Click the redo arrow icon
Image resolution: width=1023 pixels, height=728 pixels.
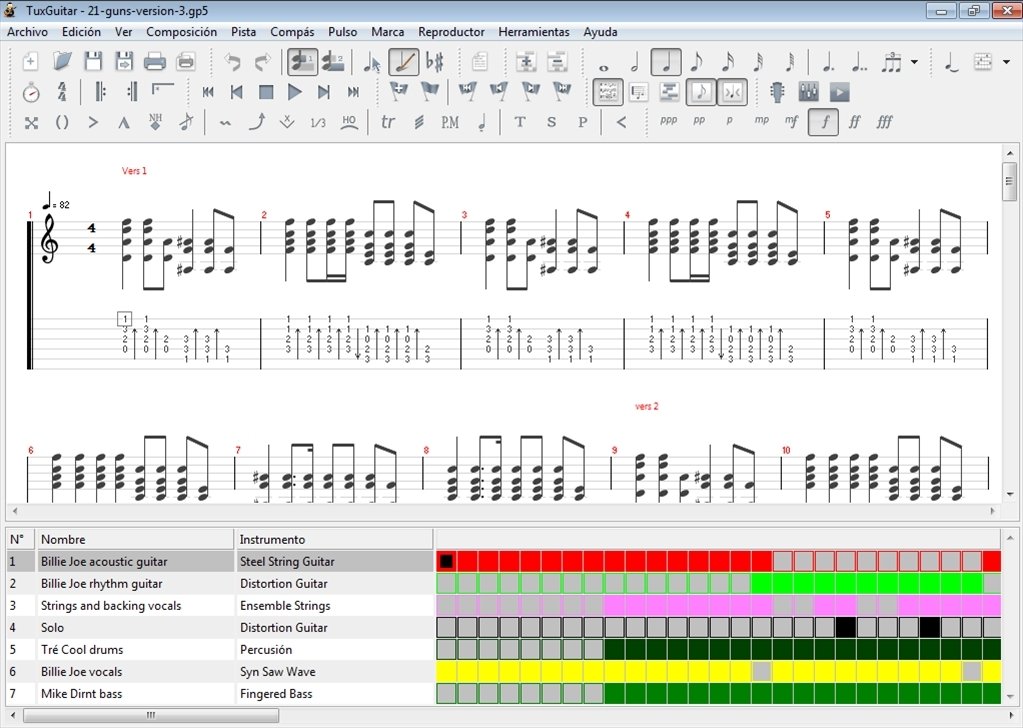coord(262,62)
